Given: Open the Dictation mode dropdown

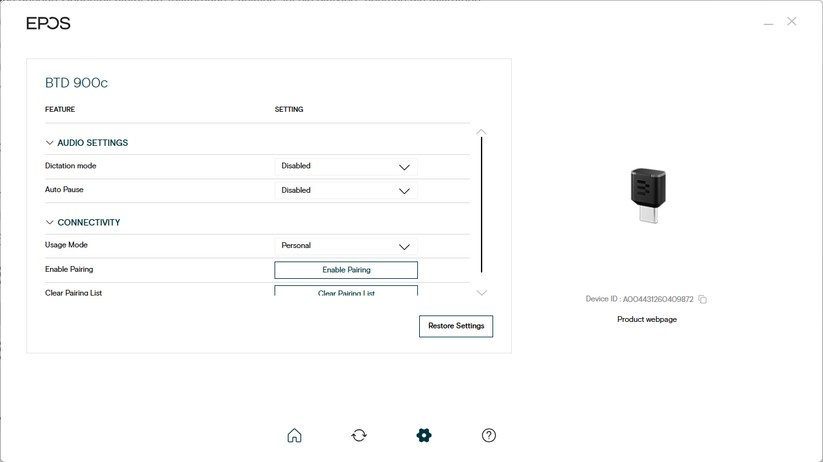Looking at the screenshot, I should point(346,166).
